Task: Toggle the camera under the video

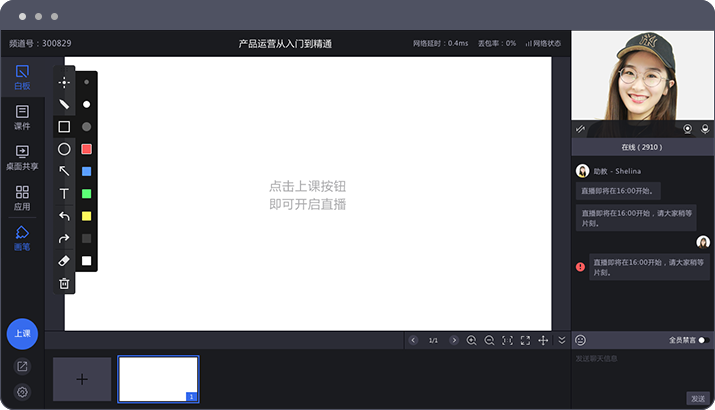Action: coord(687,128)
